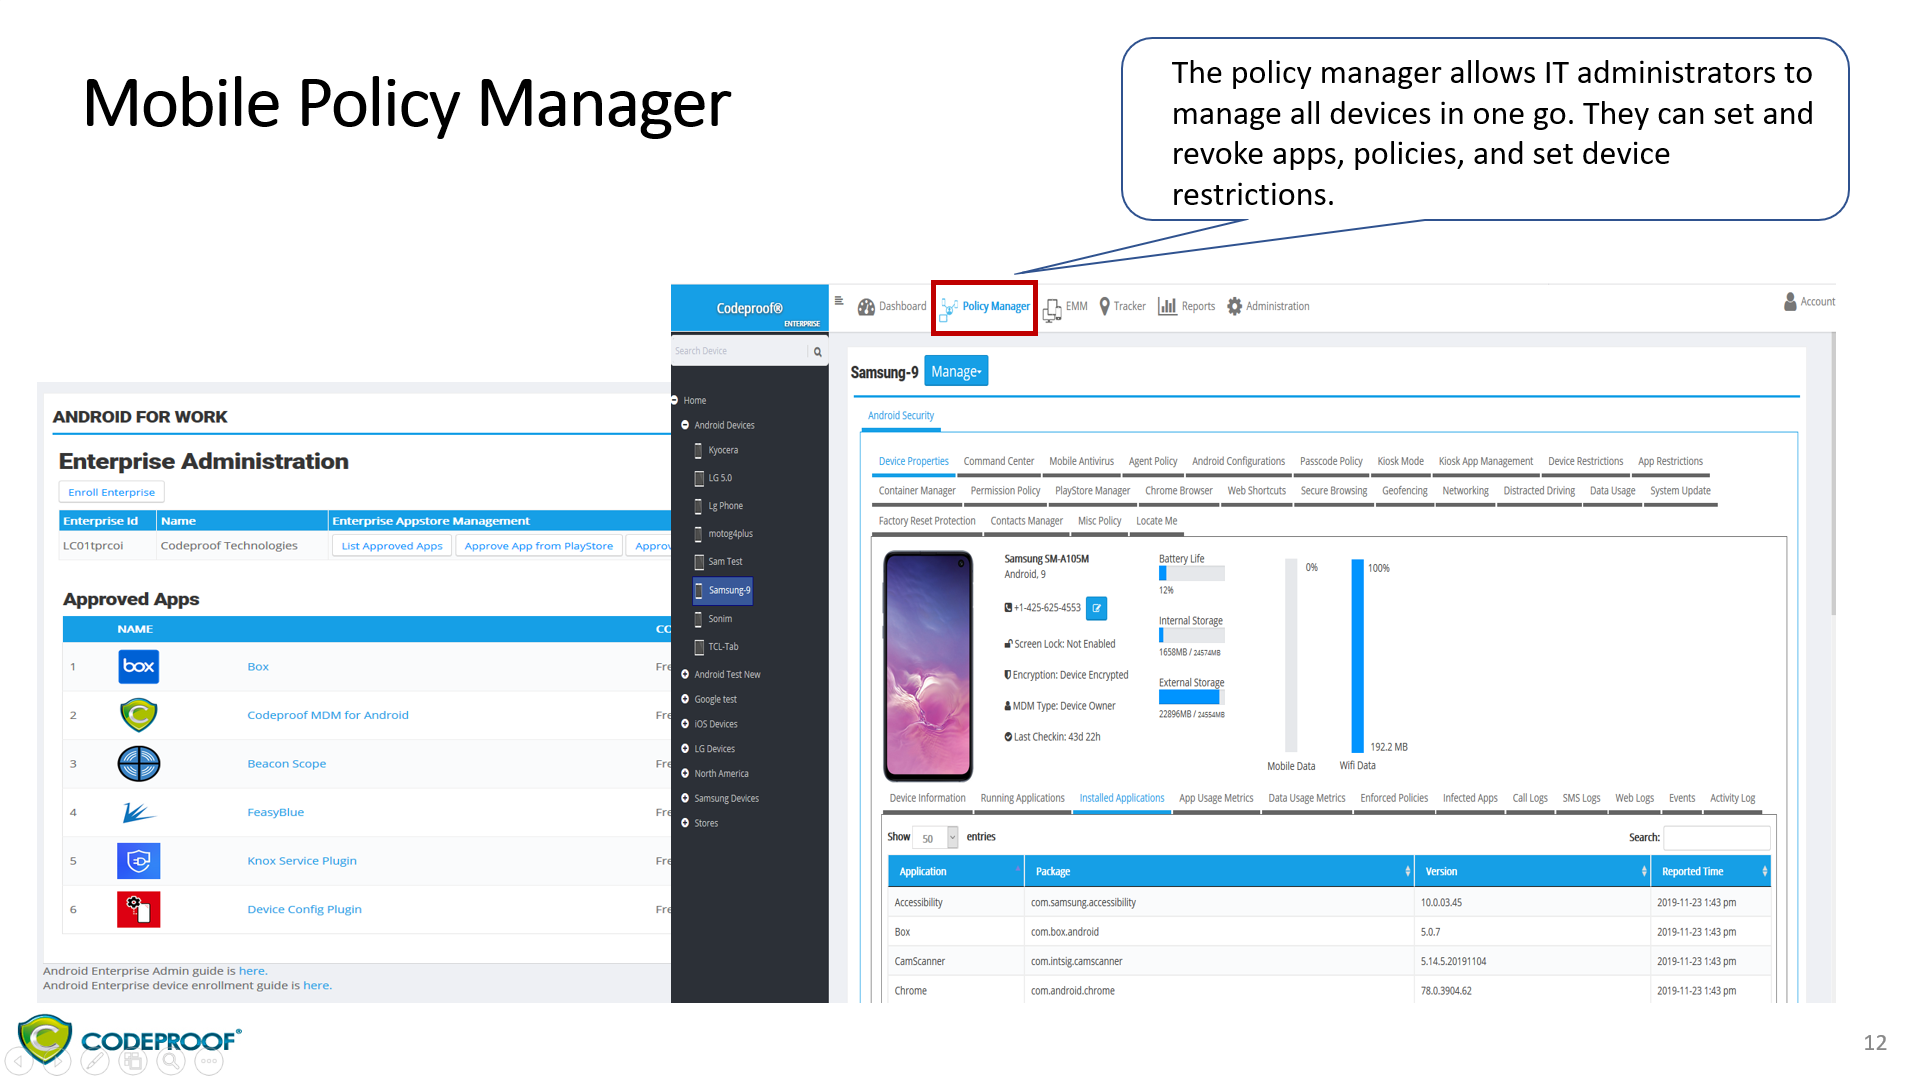The image size is (1920, 1080).
Task: Open the Account user icon
Action: 1790,301
